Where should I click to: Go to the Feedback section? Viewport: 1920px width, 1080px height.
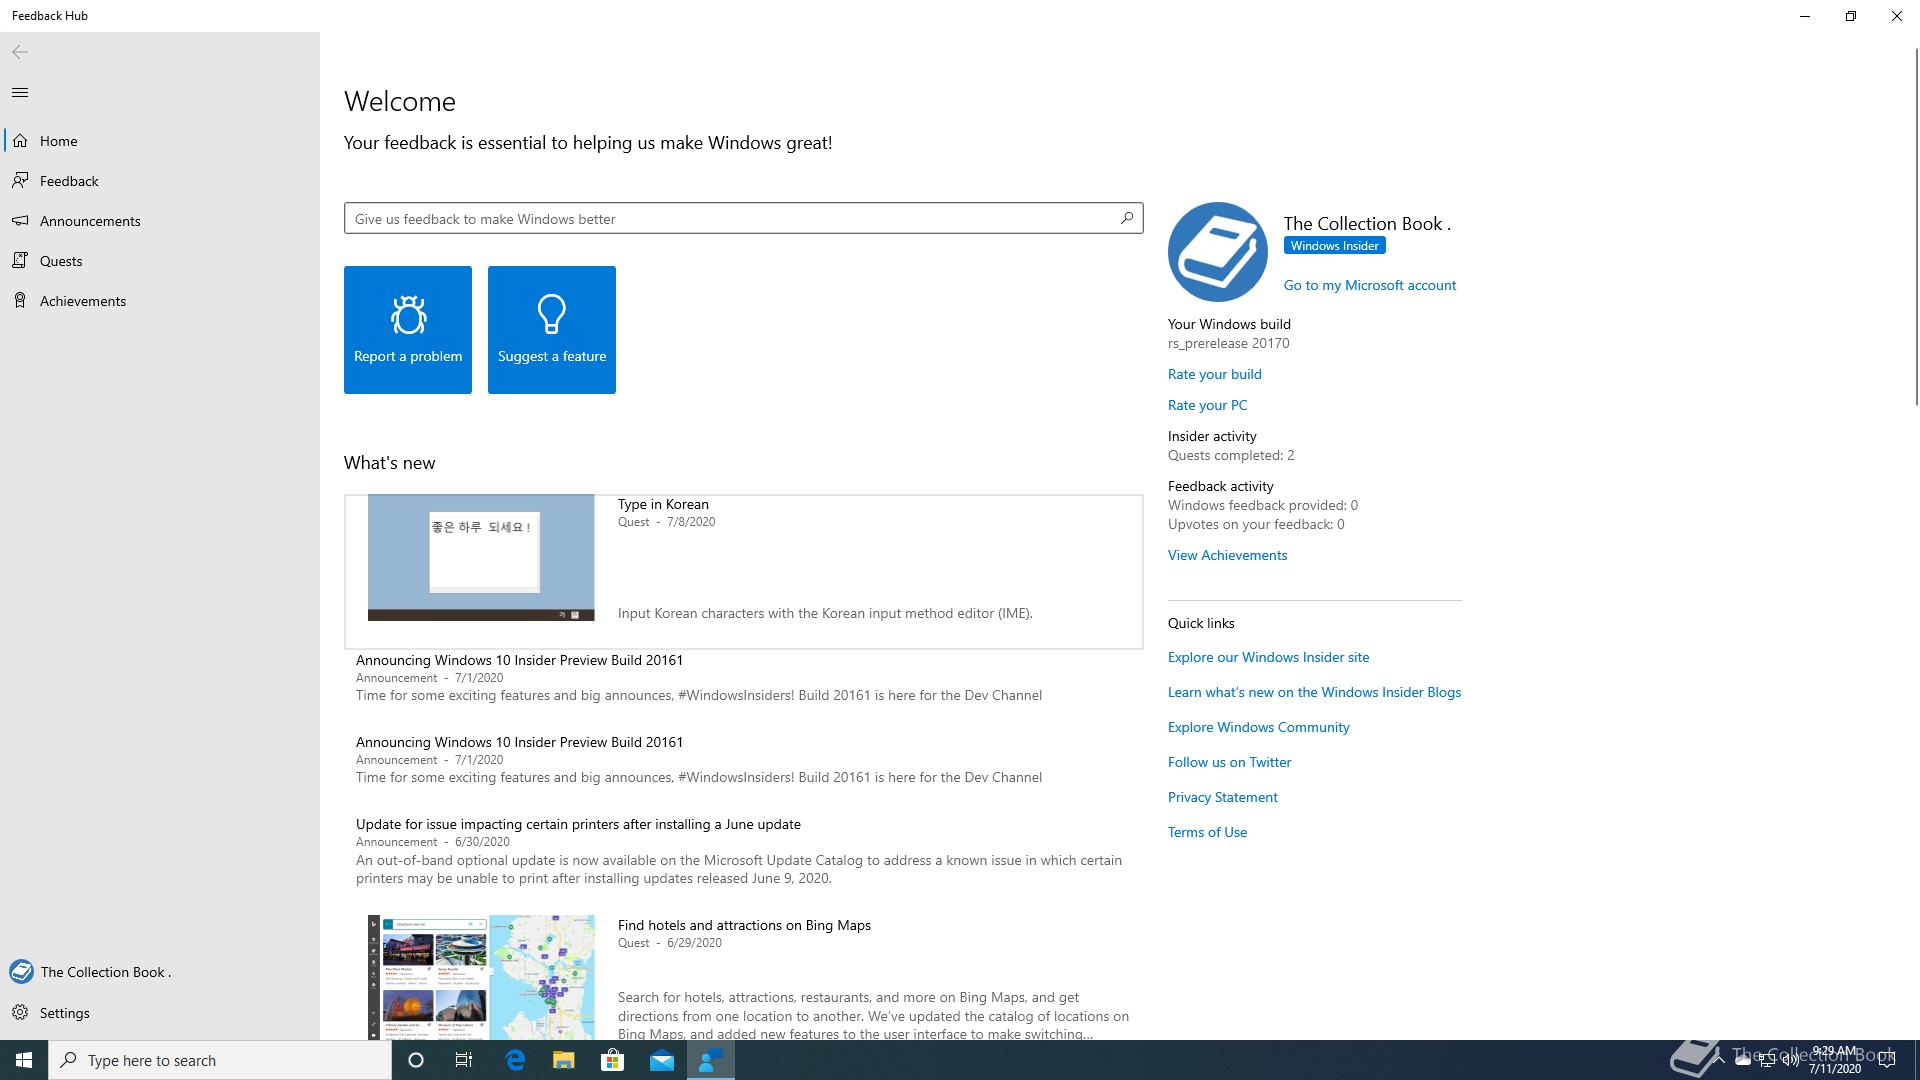(160, 181)
